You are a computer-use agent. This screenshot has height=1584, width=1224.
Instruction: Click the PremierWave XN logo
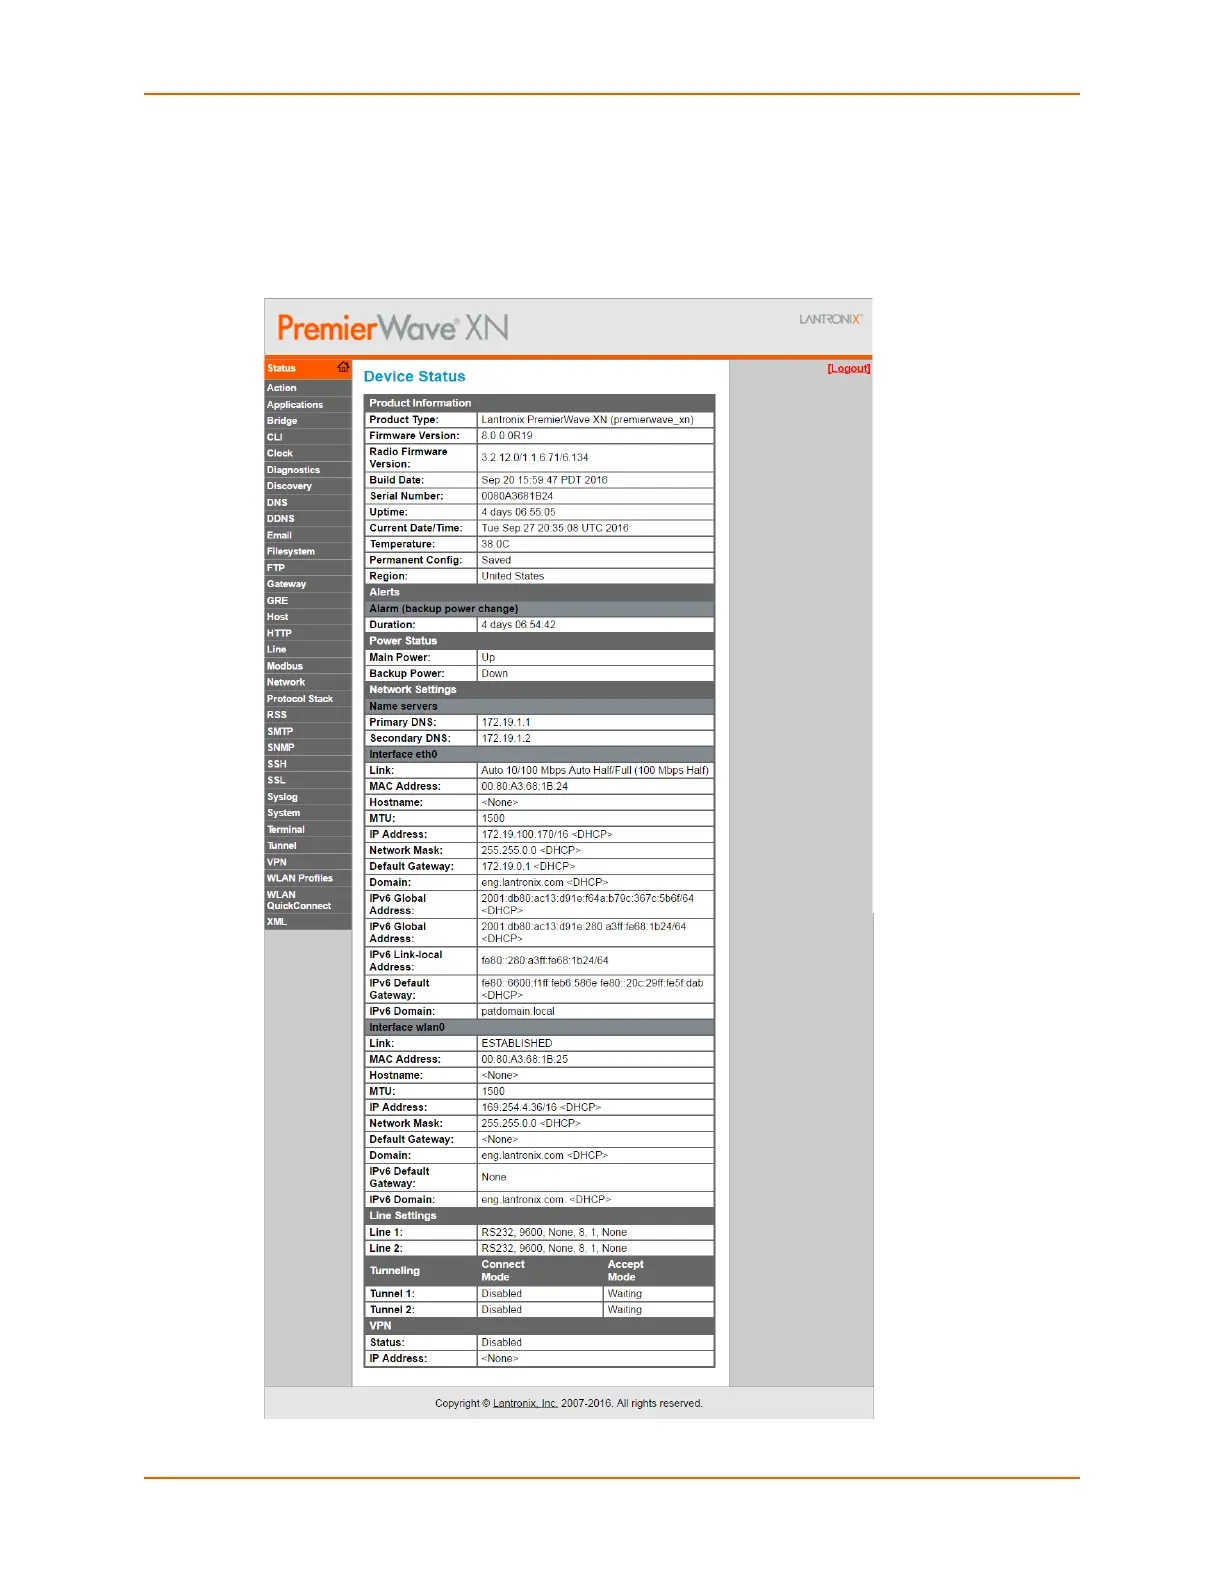393,327
